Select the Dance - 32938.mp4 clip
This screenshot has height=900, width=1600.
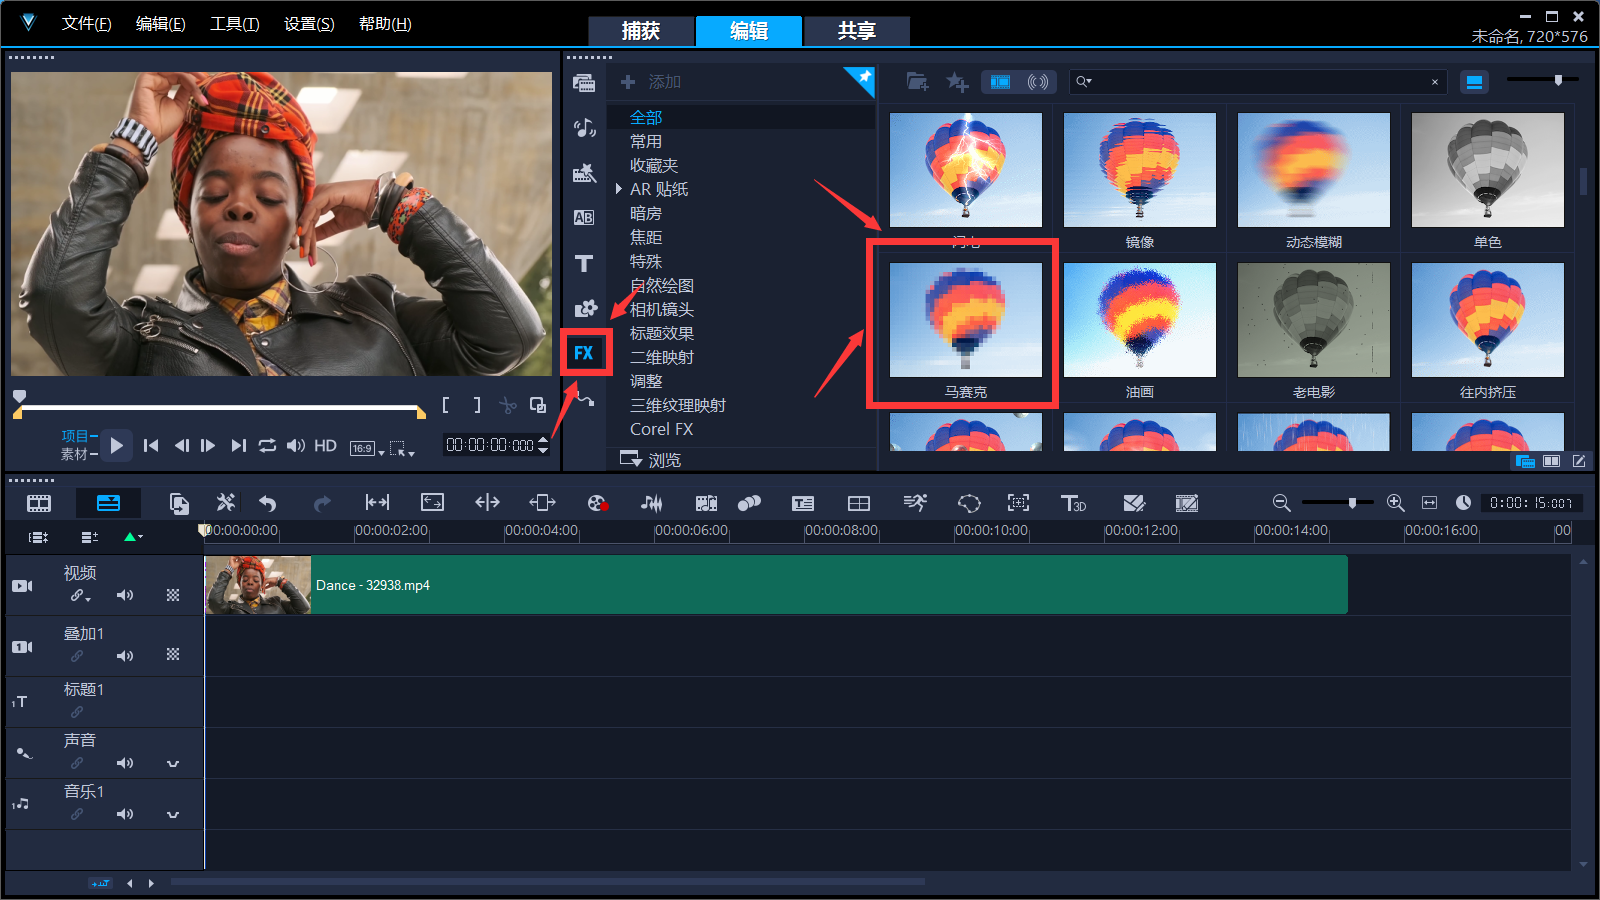(776, 585)
